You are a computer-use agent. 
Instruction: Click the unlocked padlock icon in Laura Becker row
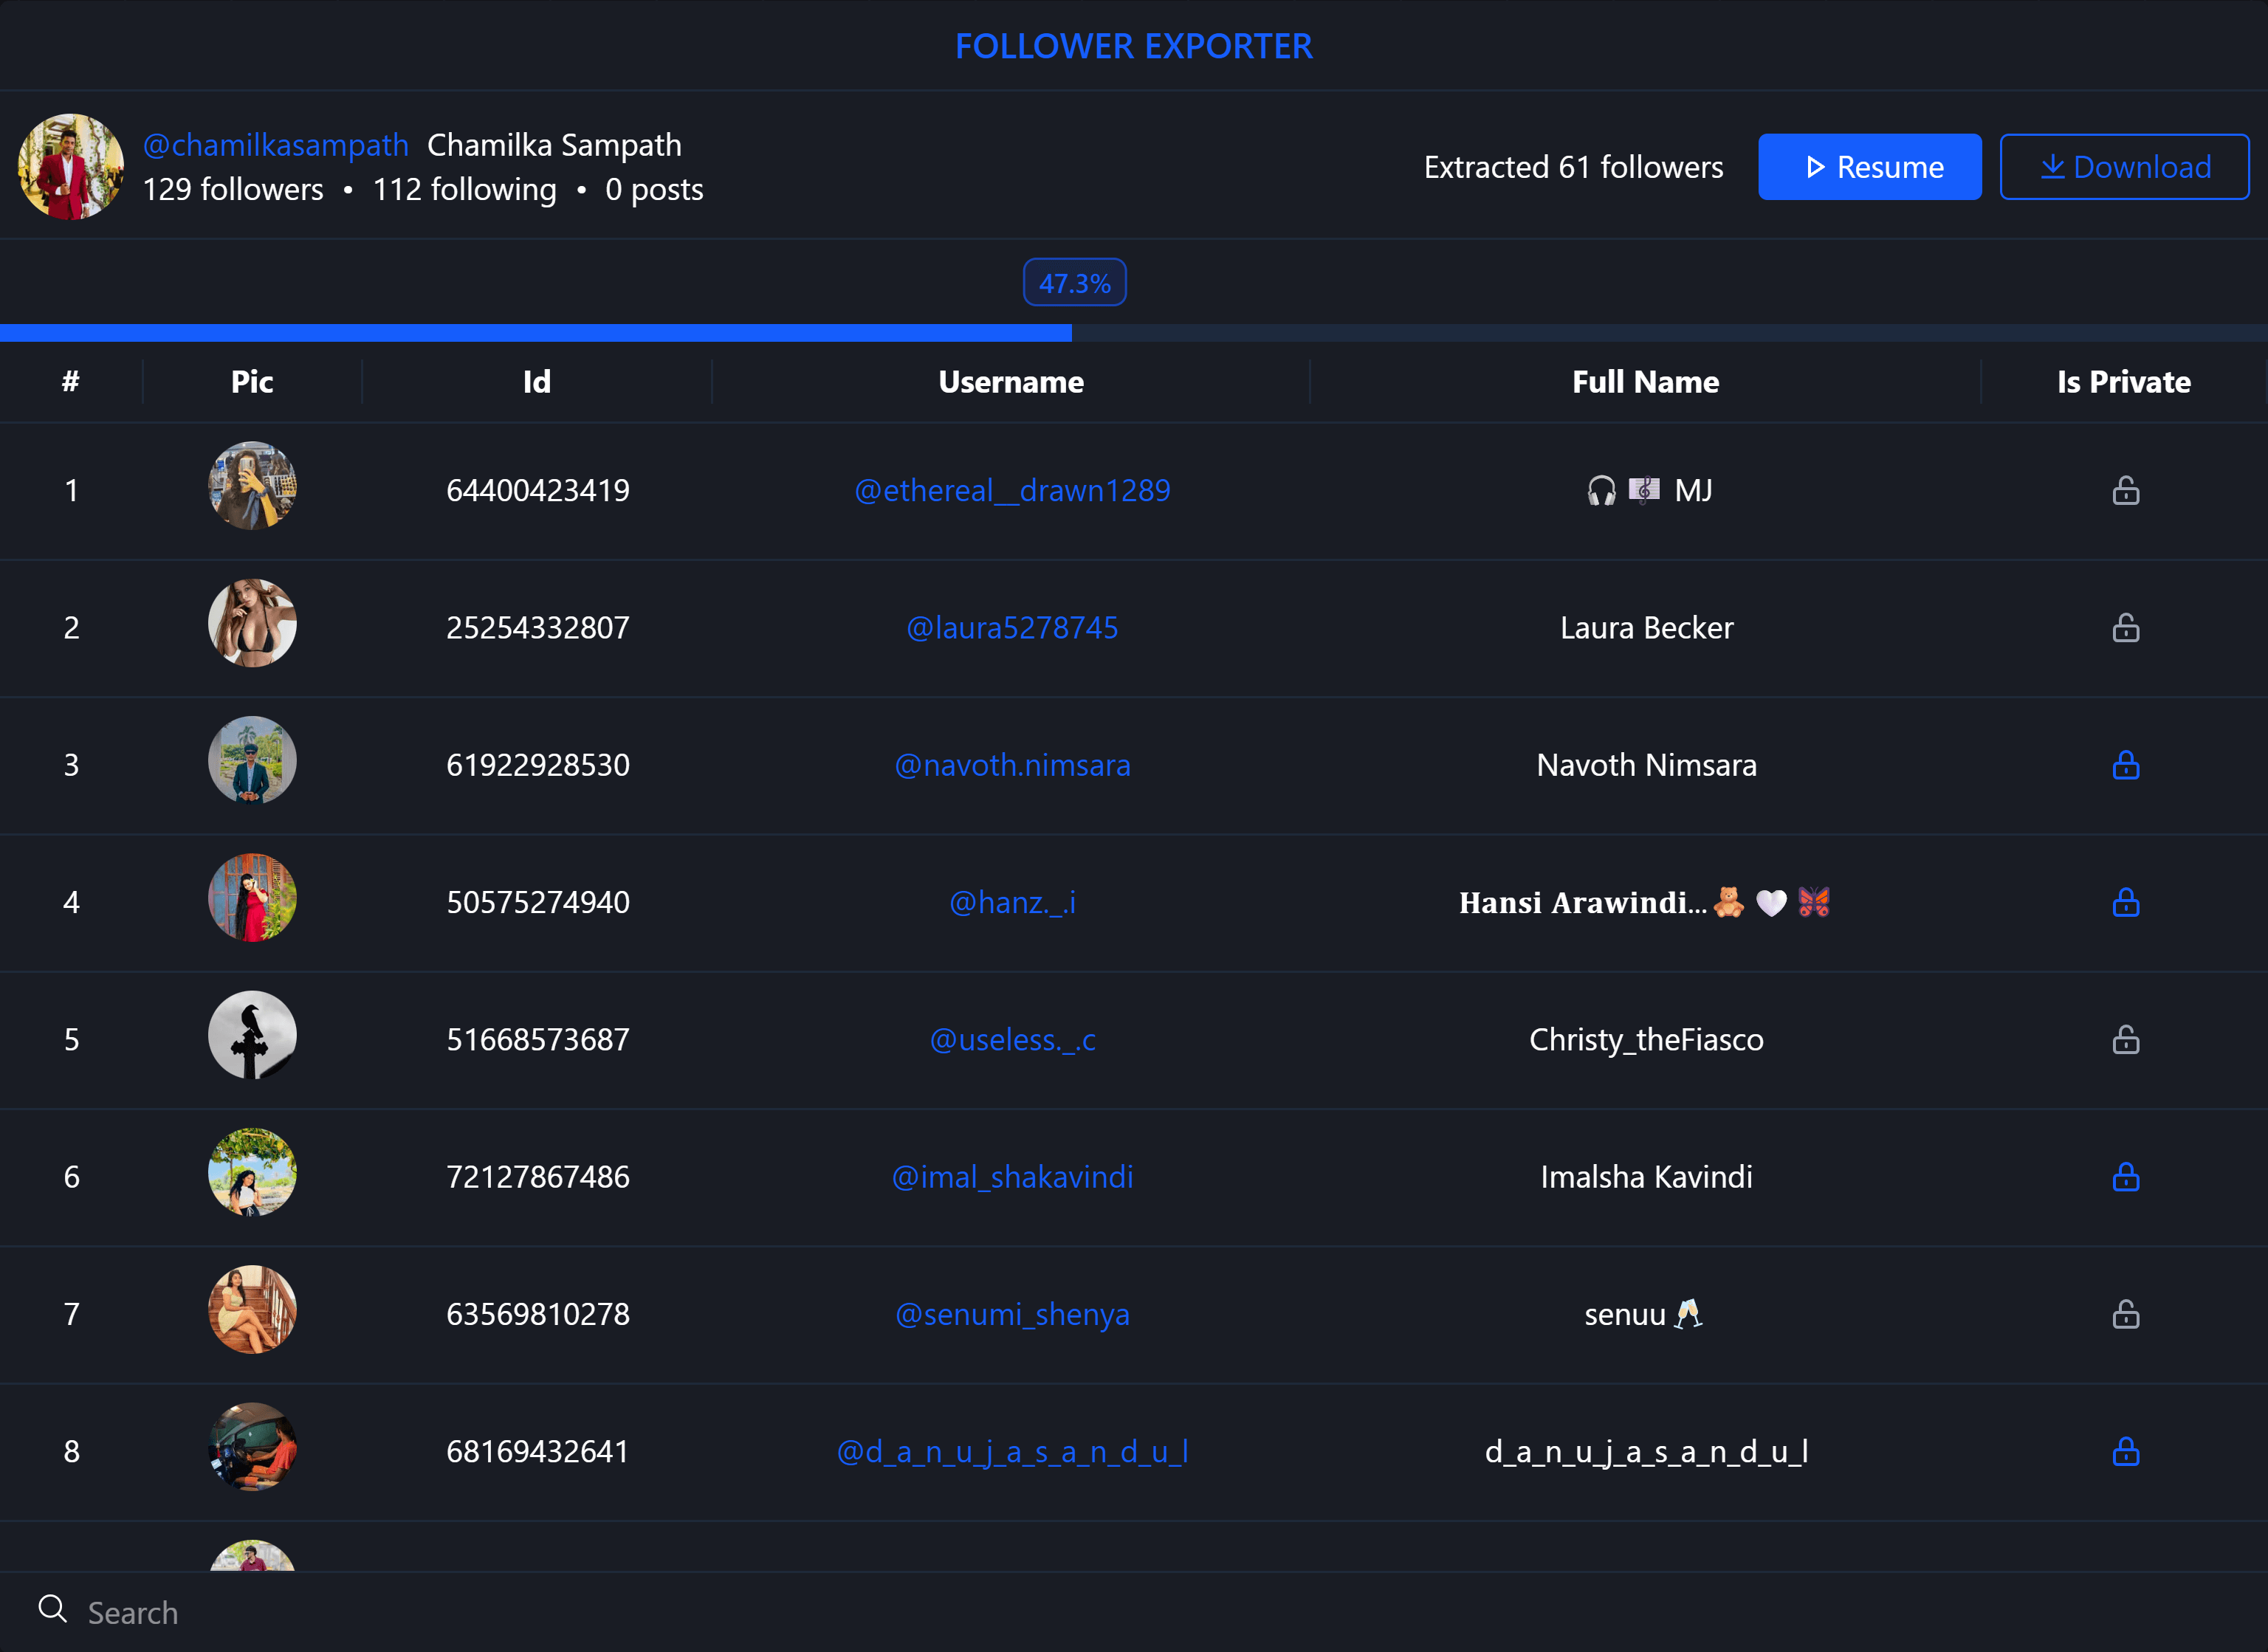coord(2125,627)
